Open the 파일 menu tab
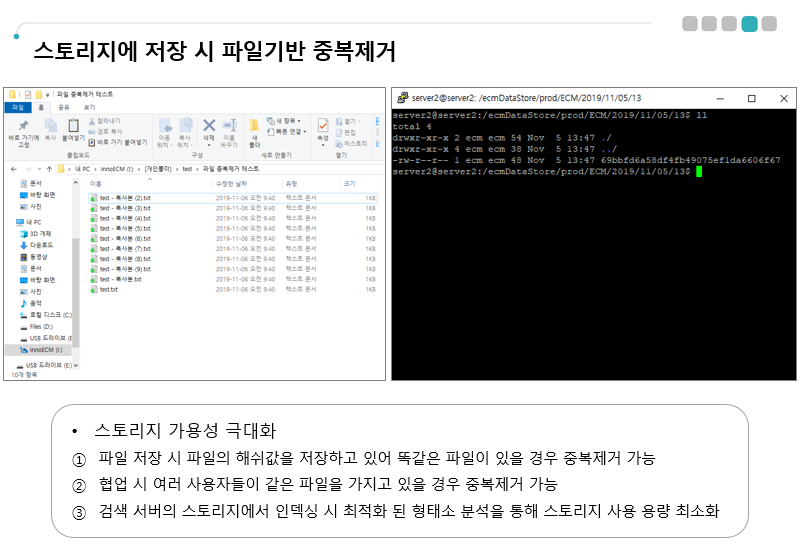This screenshot has width=800, height=555. point(17,107)
